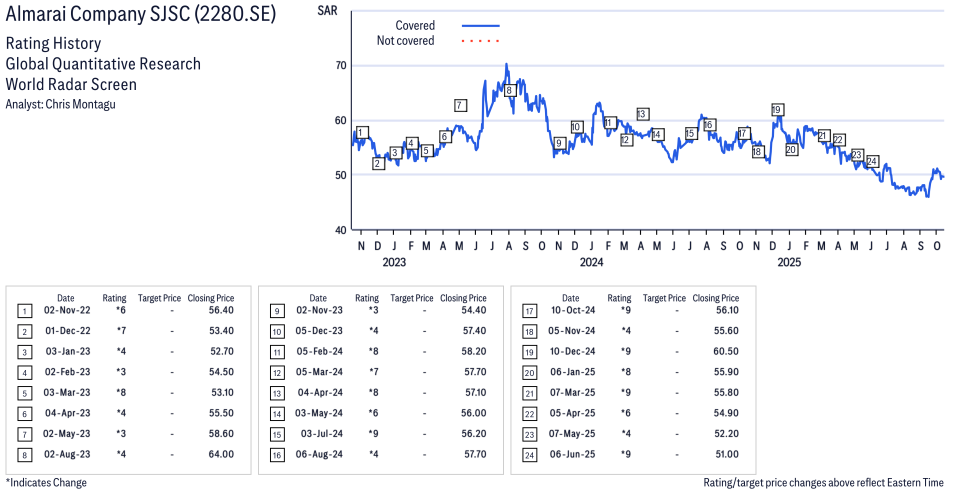This screenshot has width=955, height=489.
Task: Click the blue Covered legend line
Action: tap(480, 25)
